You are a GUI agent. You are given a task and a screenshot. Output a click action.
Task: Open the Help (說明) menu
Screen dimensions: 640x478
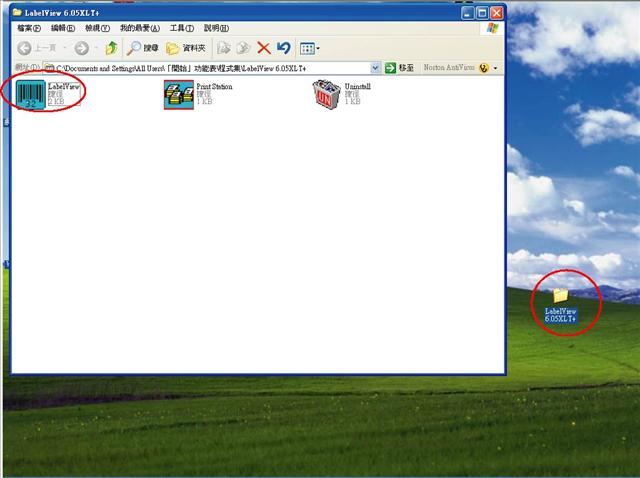(216, 28)
